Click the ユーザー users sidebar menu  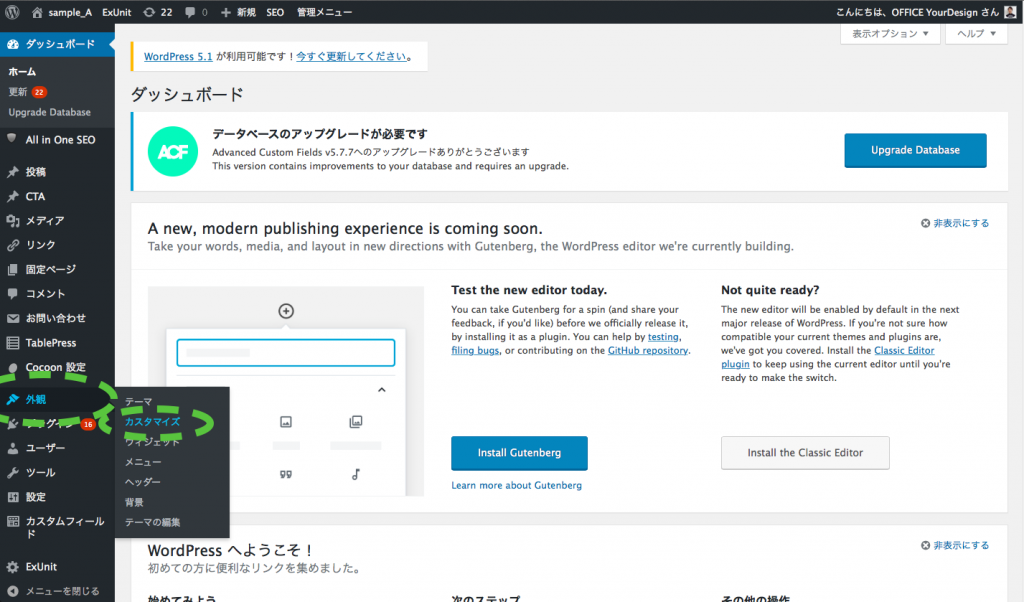pos(45,448)
